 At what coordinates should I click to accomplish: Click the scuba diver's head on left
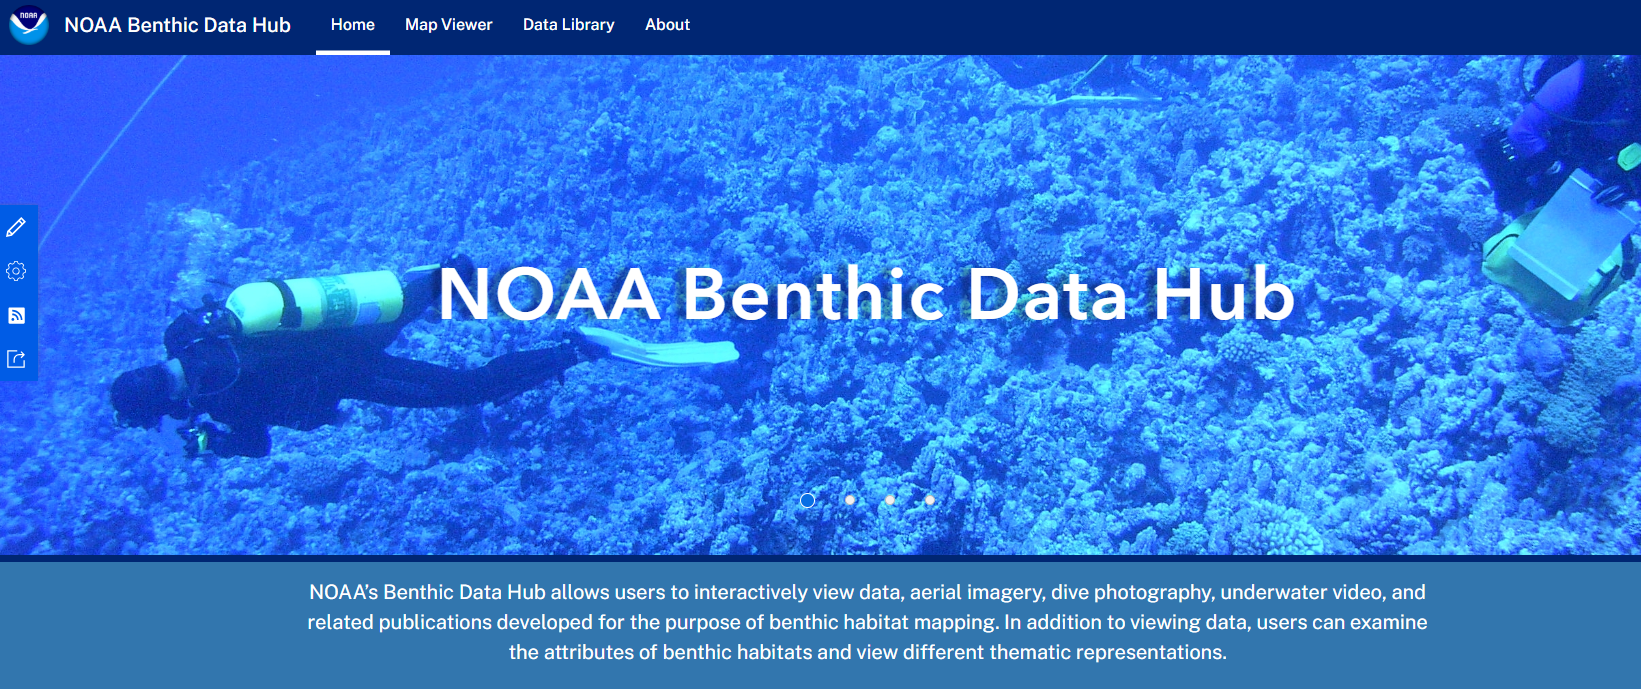[140, 395]
